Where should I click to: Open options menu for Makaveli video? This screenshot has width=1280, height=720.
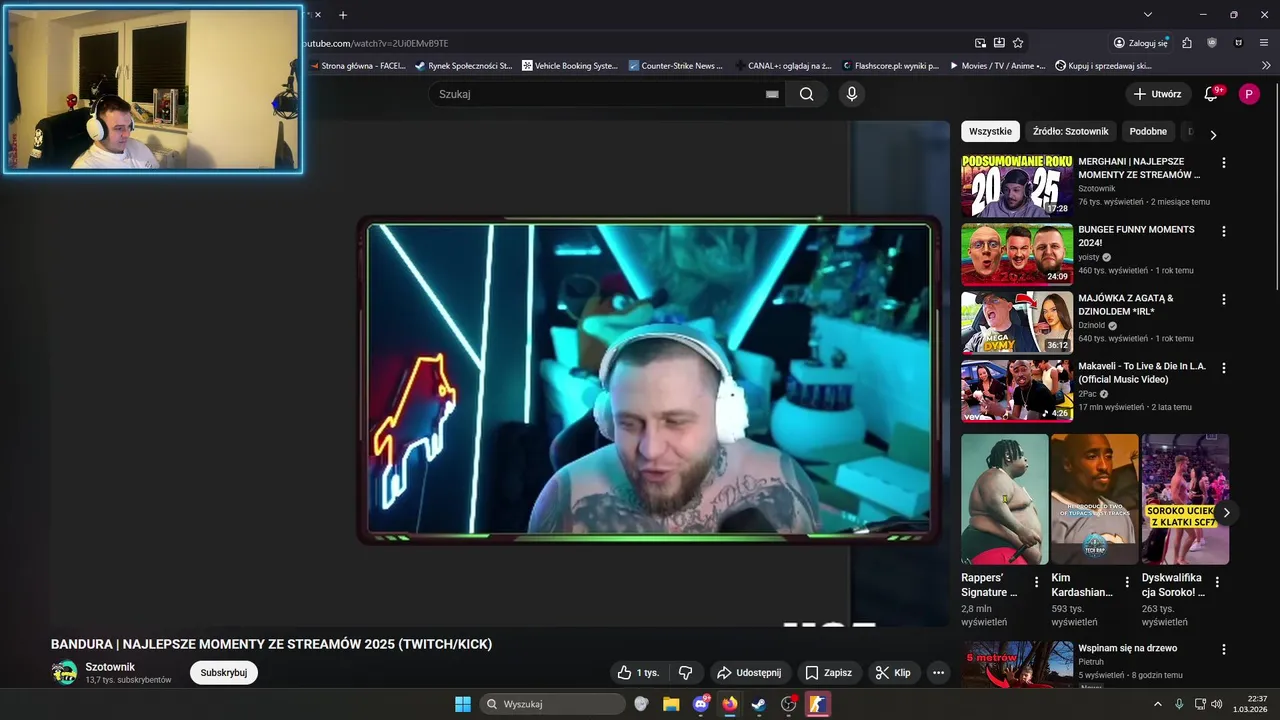pos(1223,367)
